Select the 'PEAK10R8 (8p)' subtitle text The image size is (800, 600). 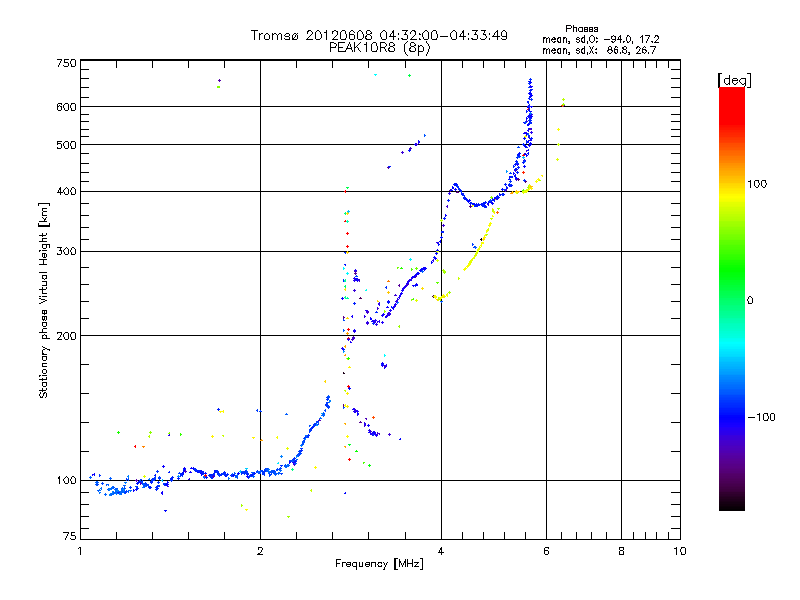[380, 48]
